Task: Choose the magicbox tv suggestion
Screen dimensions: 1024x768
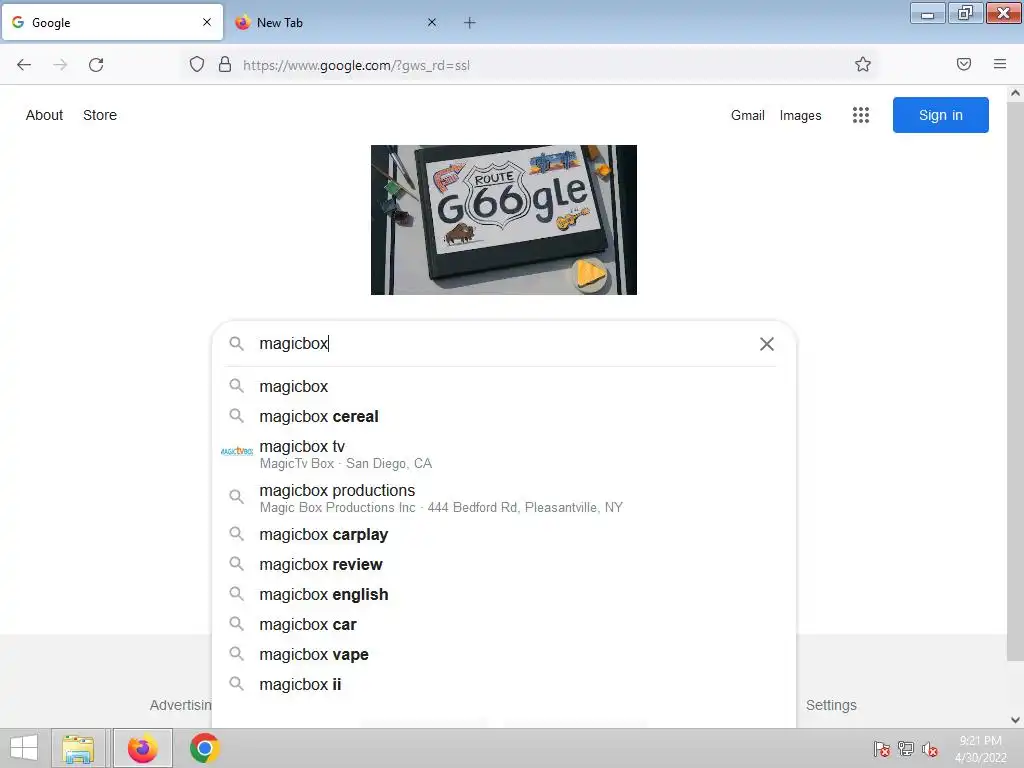Action: coord(504,455)
